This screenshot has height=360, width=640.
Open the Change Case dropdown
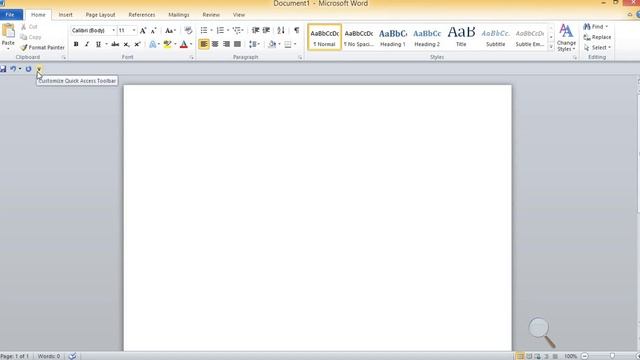pyautogui.click(x=170, y=31)
